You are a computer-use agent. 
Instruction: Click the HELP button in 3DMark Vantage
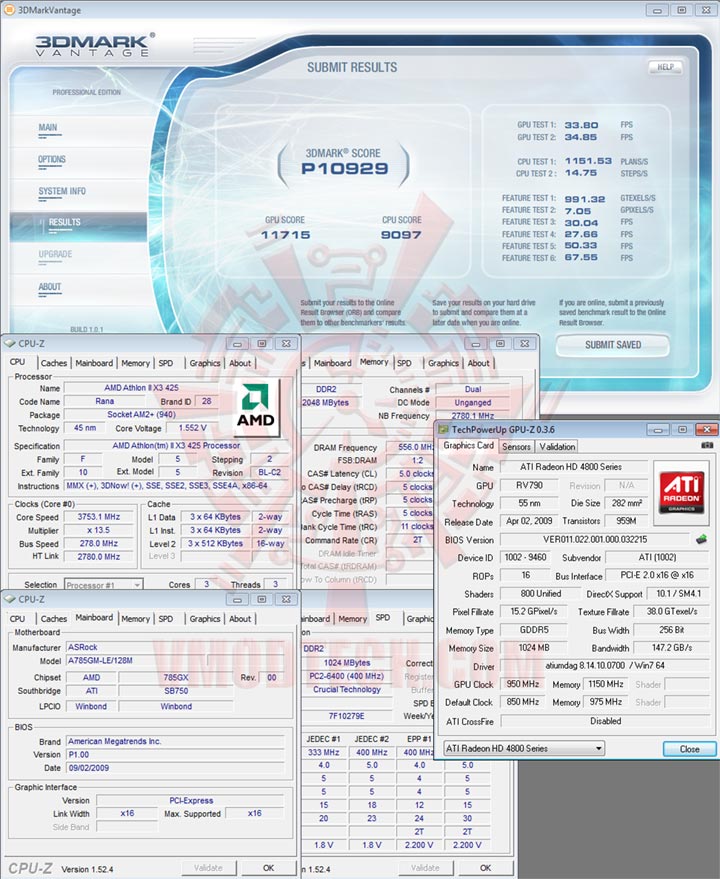click(666, 67)
